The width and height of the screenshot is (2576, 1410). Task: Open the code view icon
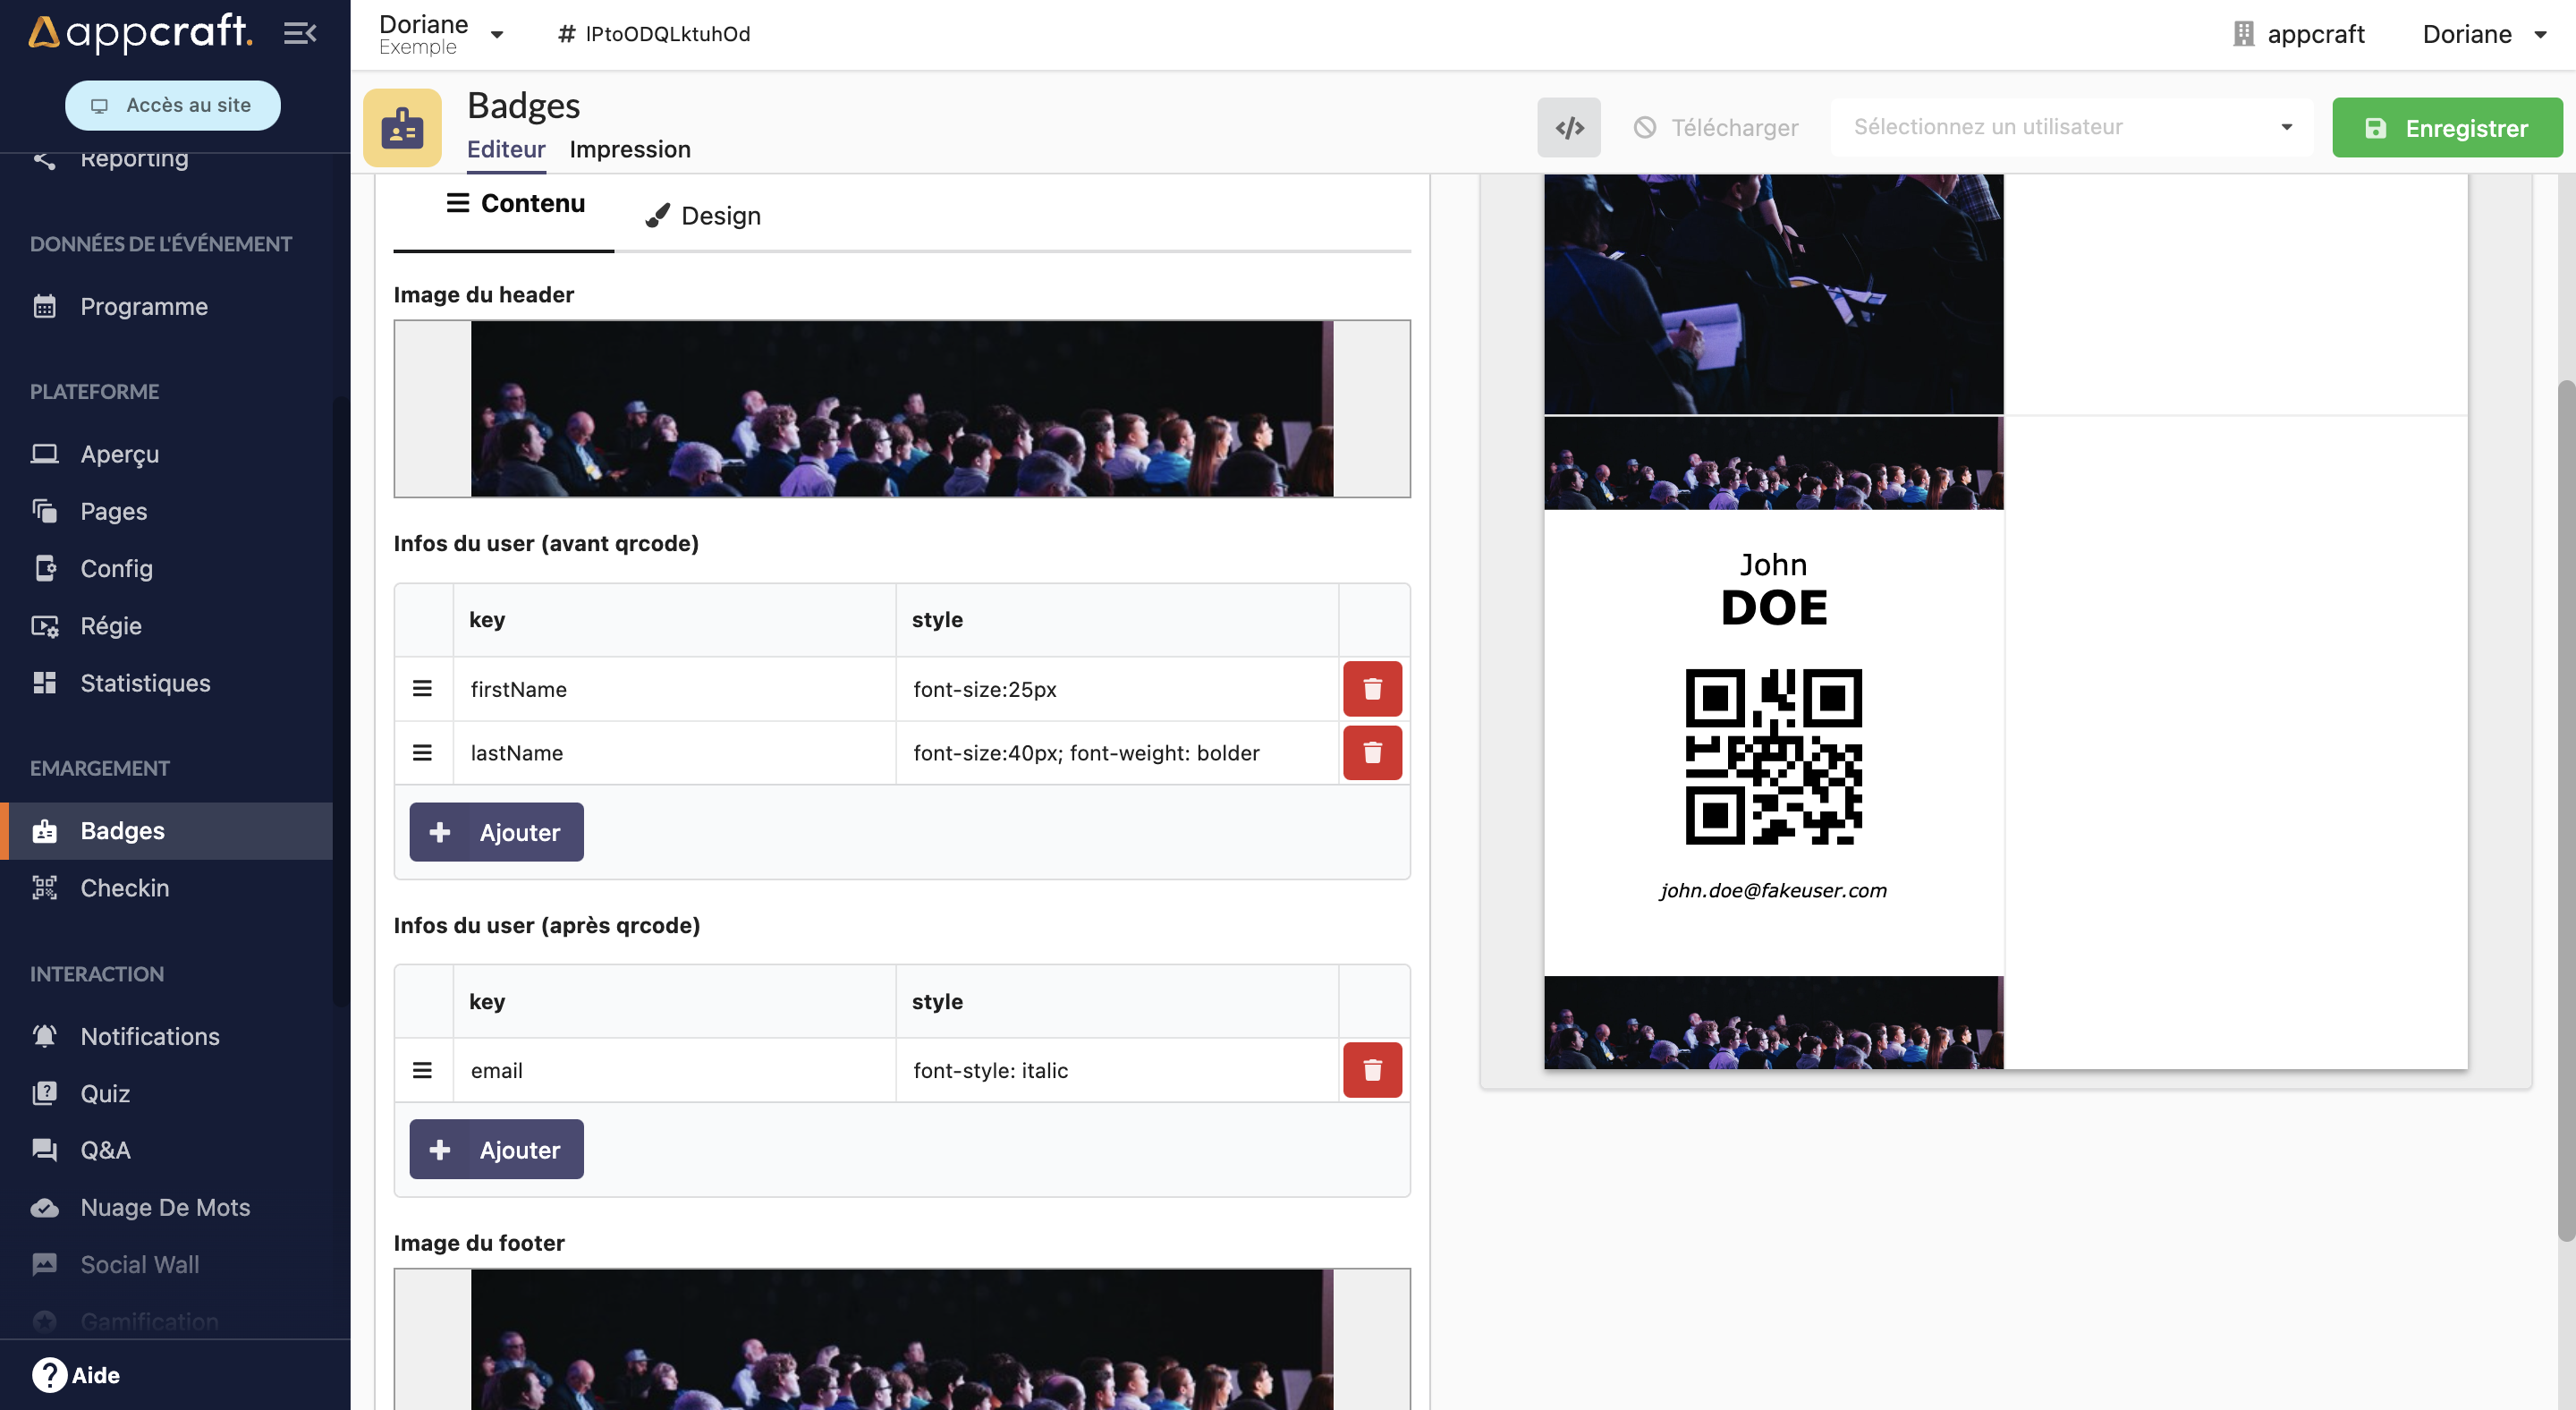click(x=1568, y=127)
